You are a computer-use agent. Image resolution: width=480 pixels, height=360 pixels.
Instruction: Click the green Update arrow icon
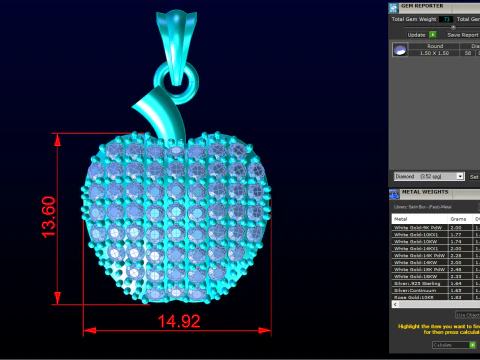point(433,35)
